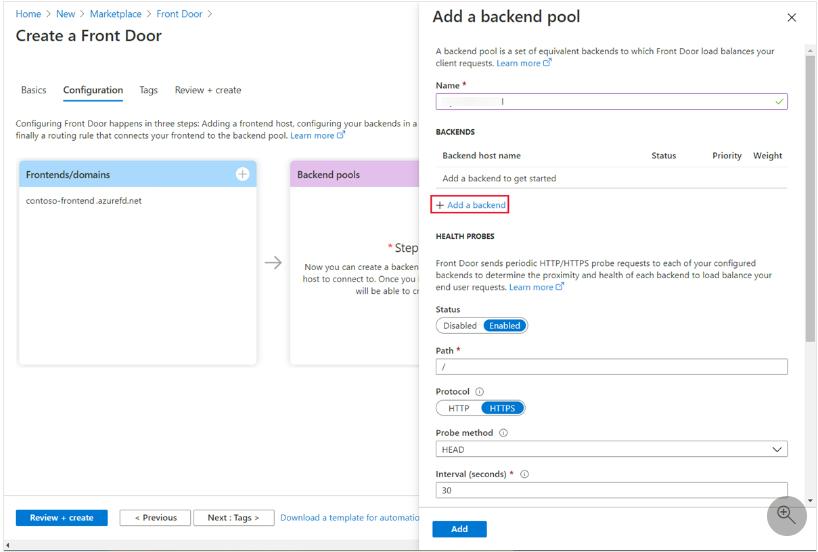
Task: Click the health probe Path input field
Action: coord(611,367)
